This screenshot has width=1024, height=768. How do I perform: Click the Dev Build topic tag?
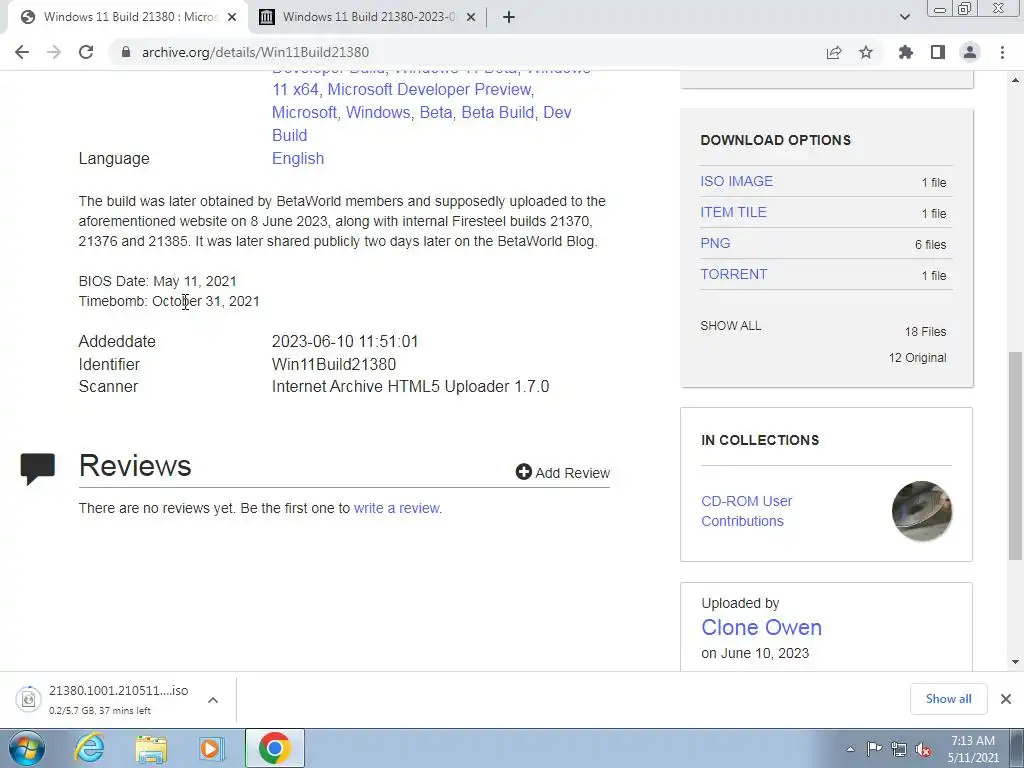[x=421, y=124]
